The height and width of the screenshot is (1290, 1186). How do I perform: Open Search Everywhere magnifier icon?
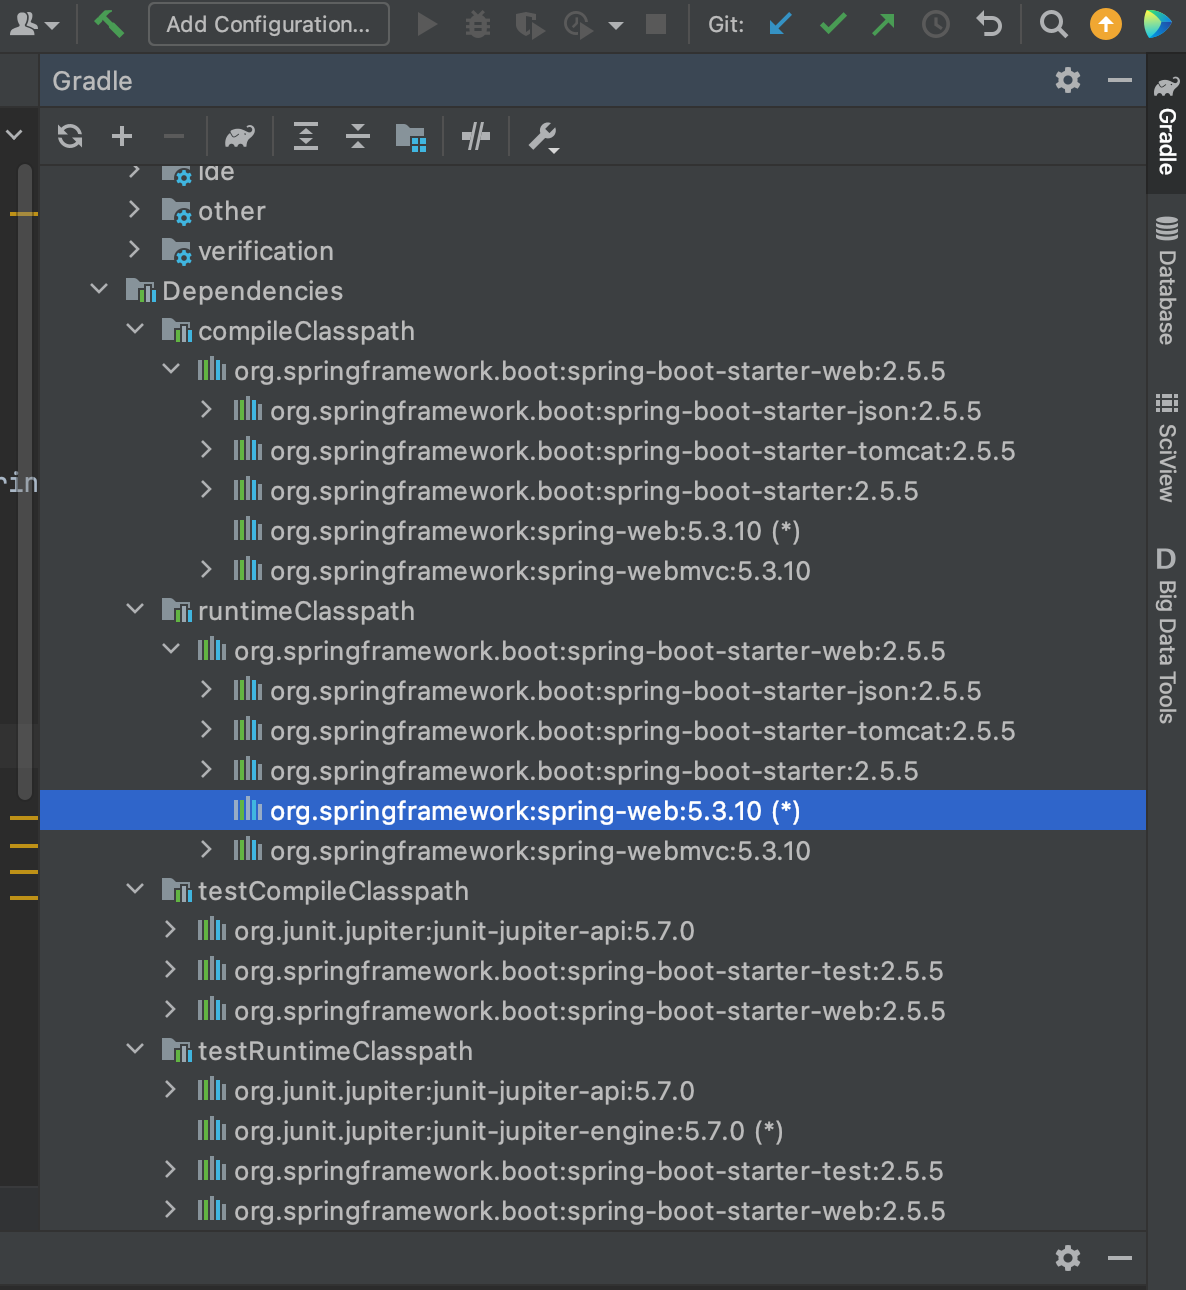(x=1054, y=24)
